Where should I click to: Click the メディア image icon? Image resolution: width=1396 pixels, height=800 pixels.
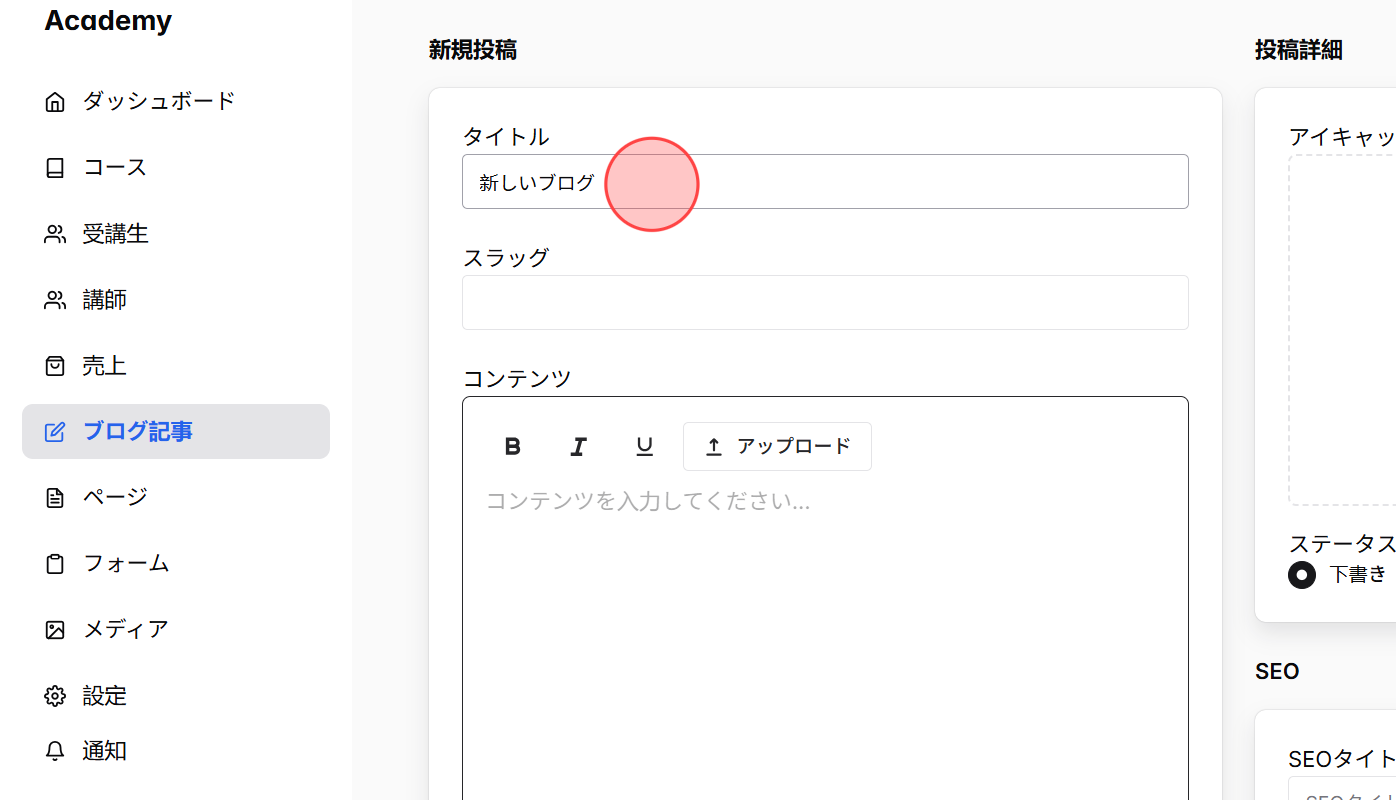(x=55, y=629)
